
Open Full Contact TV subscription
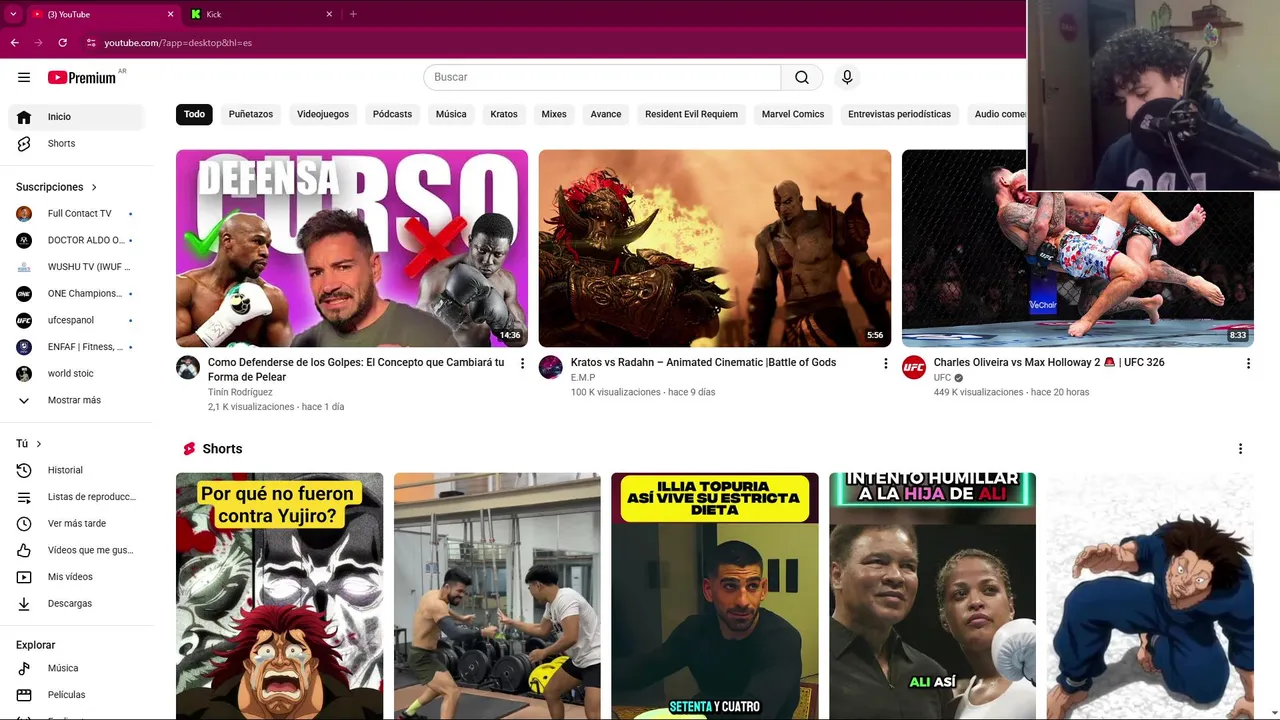76,213
